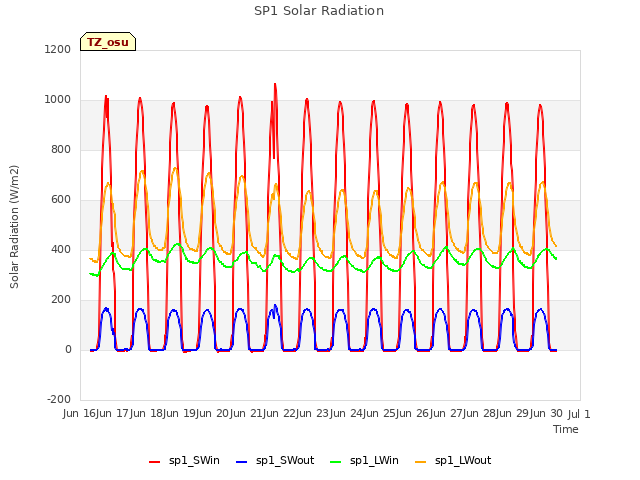The image size is (640, 480).
Task: Click the tallest red SWin peak on Jun 21
Action: pos(275,85)
